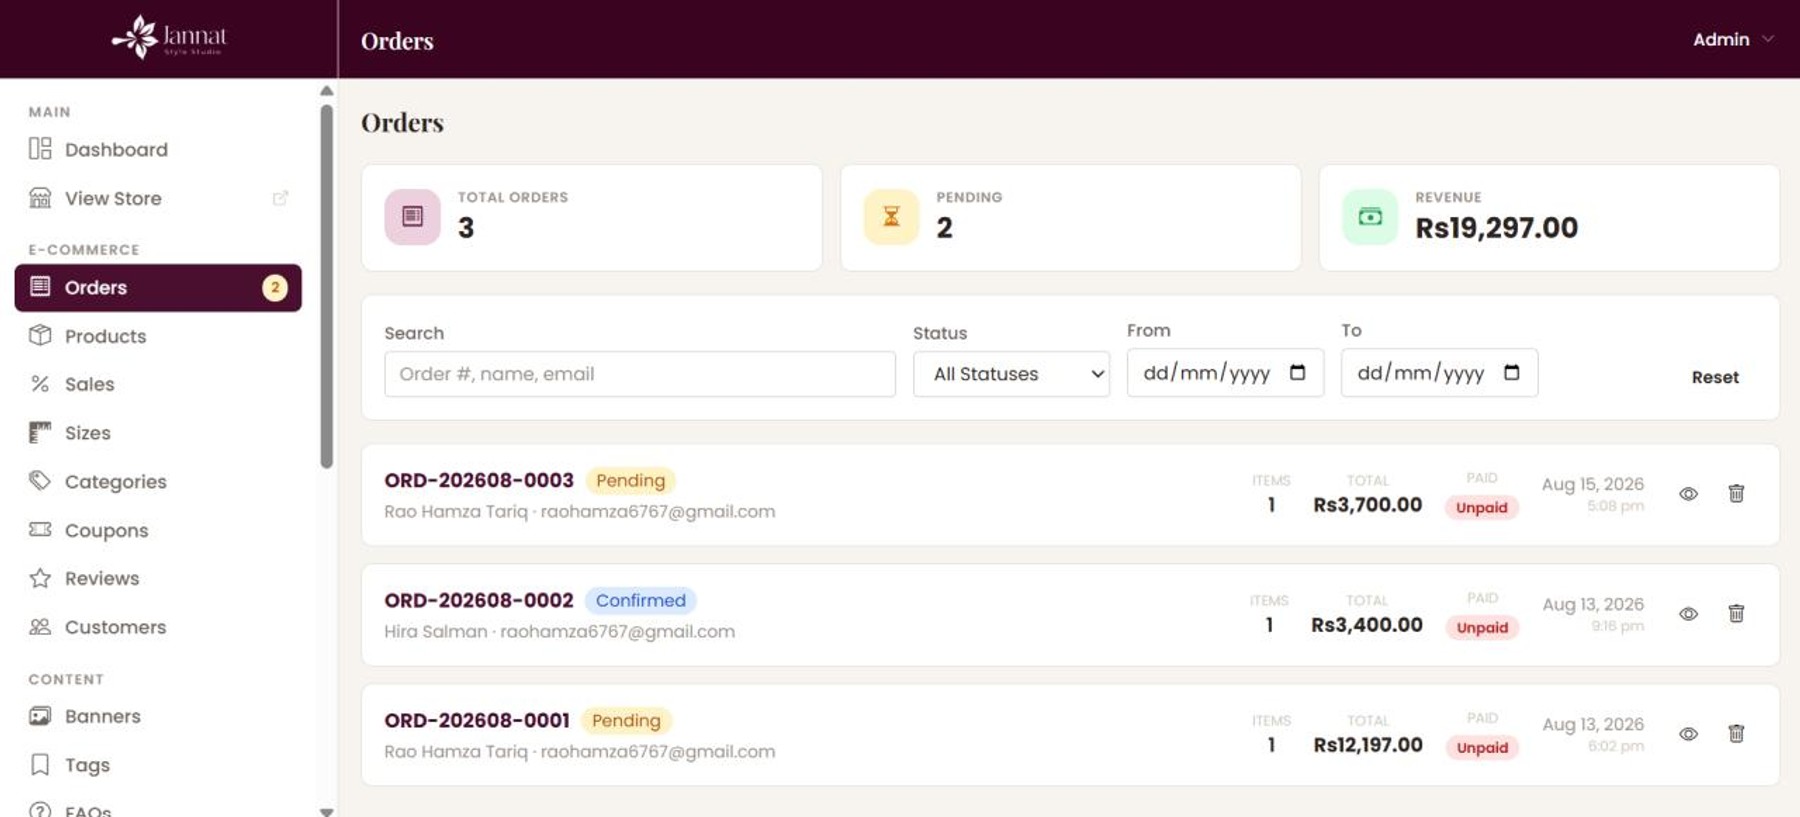The width and height of the screenshot is (1800, 817).
Task: Open order ORD-202608-0002 link
Action: (x=479, y=600)
